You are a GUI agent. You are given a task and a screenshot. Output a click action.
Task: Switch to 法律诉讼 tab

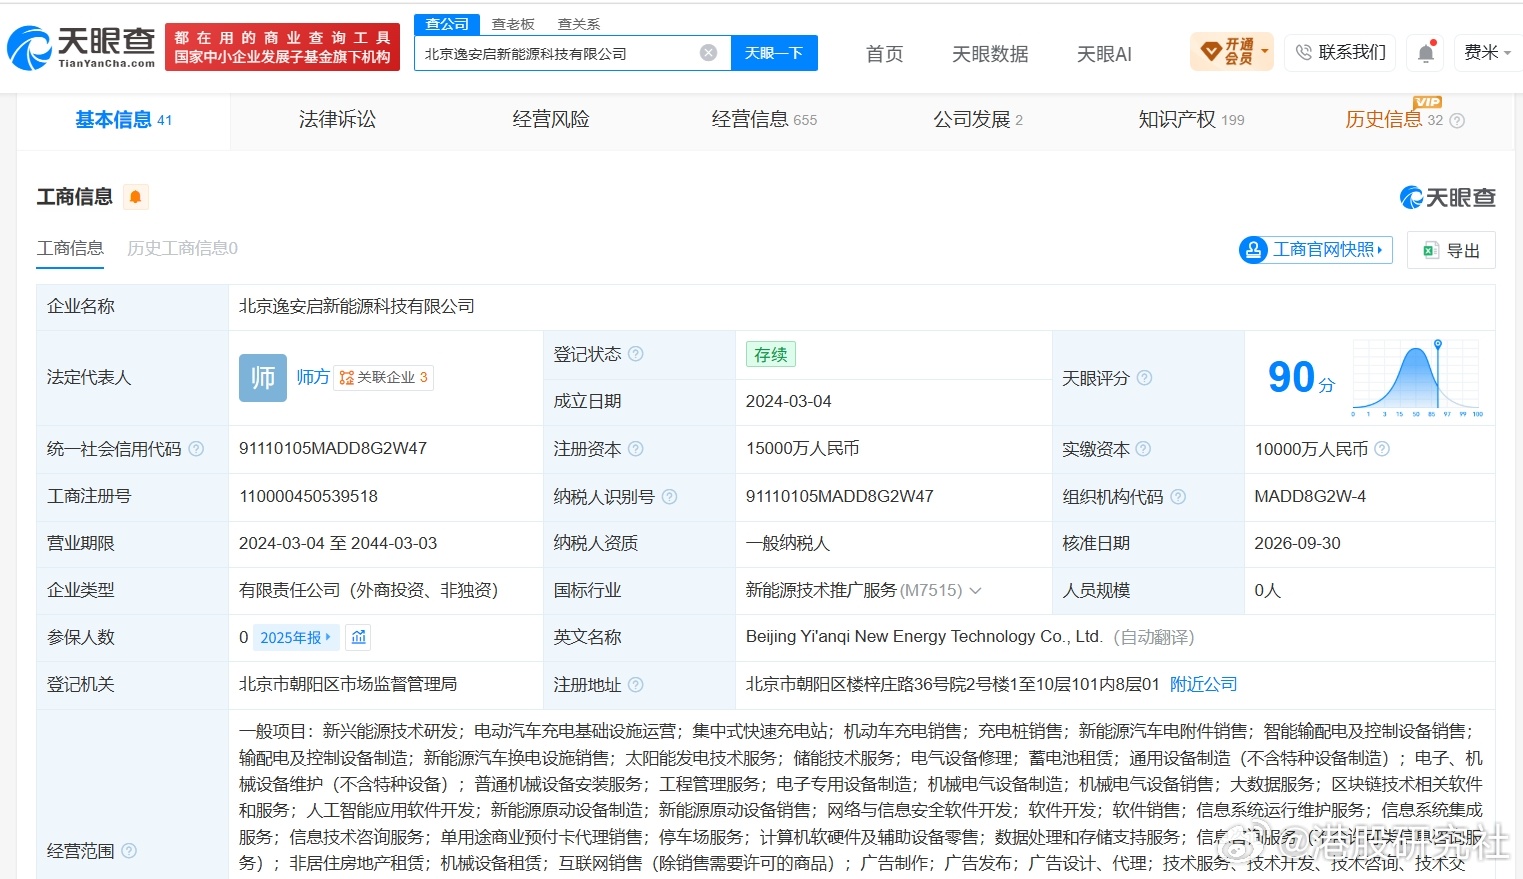point(337,120)
